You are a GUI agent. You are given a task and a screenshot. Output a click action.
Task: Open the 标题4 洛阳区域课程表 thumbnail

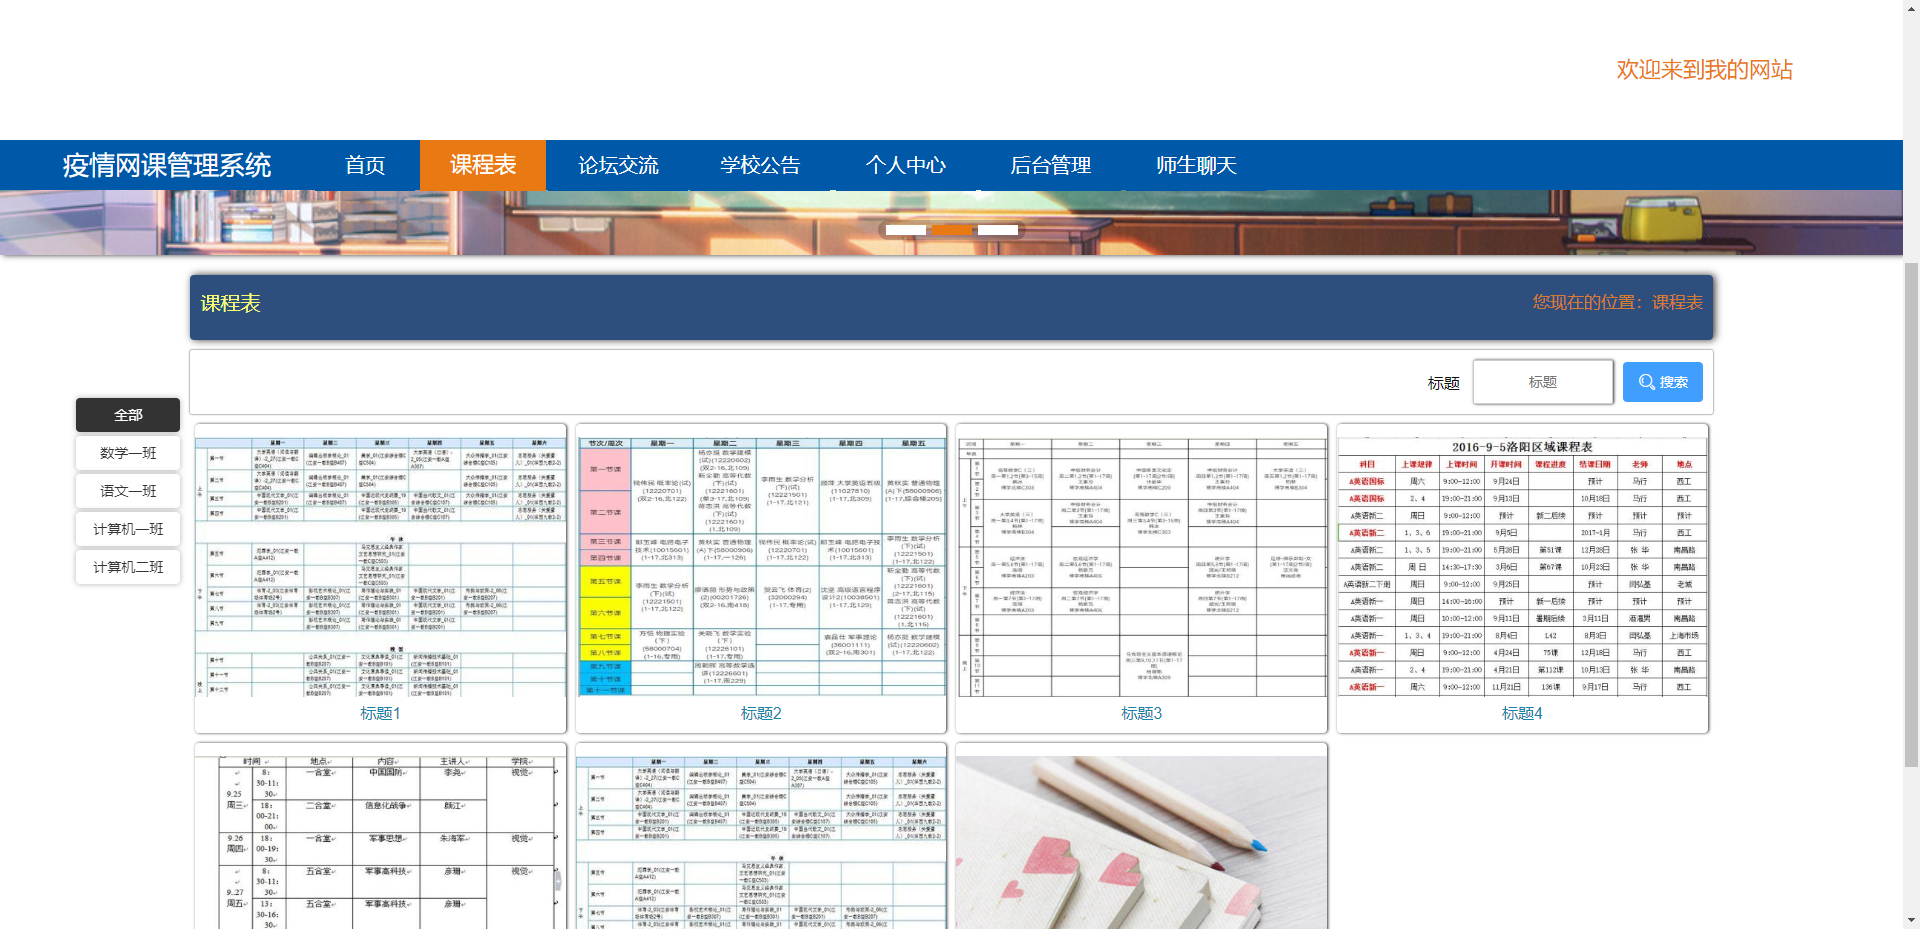tap(1522, 566)
